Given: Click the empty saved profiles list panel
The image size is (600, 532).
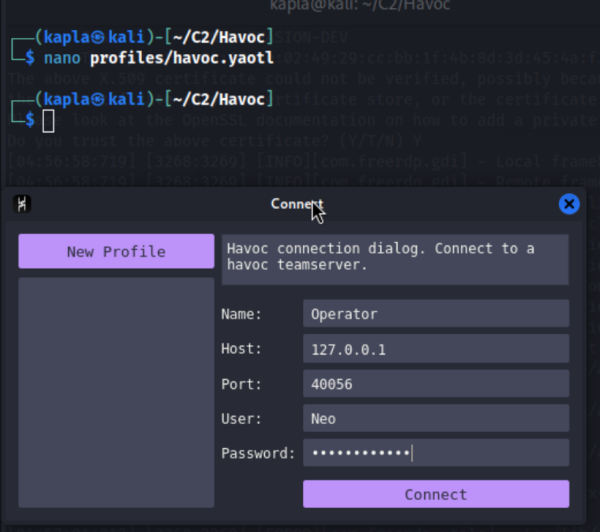Looking at the screenshot, I should [x=116, y=393].
